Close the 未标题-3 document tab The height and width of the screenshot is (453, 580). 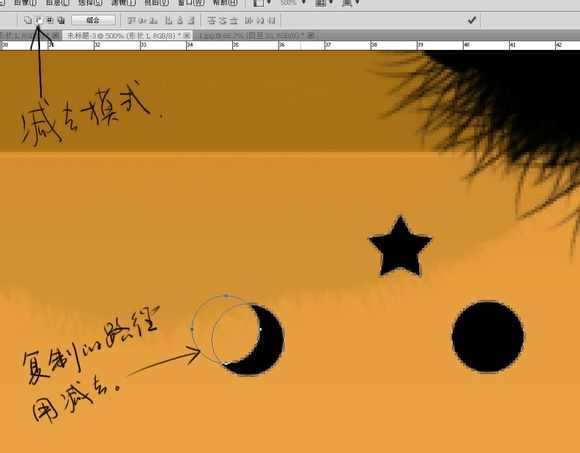pyautogui.click(x=187, y=36)
